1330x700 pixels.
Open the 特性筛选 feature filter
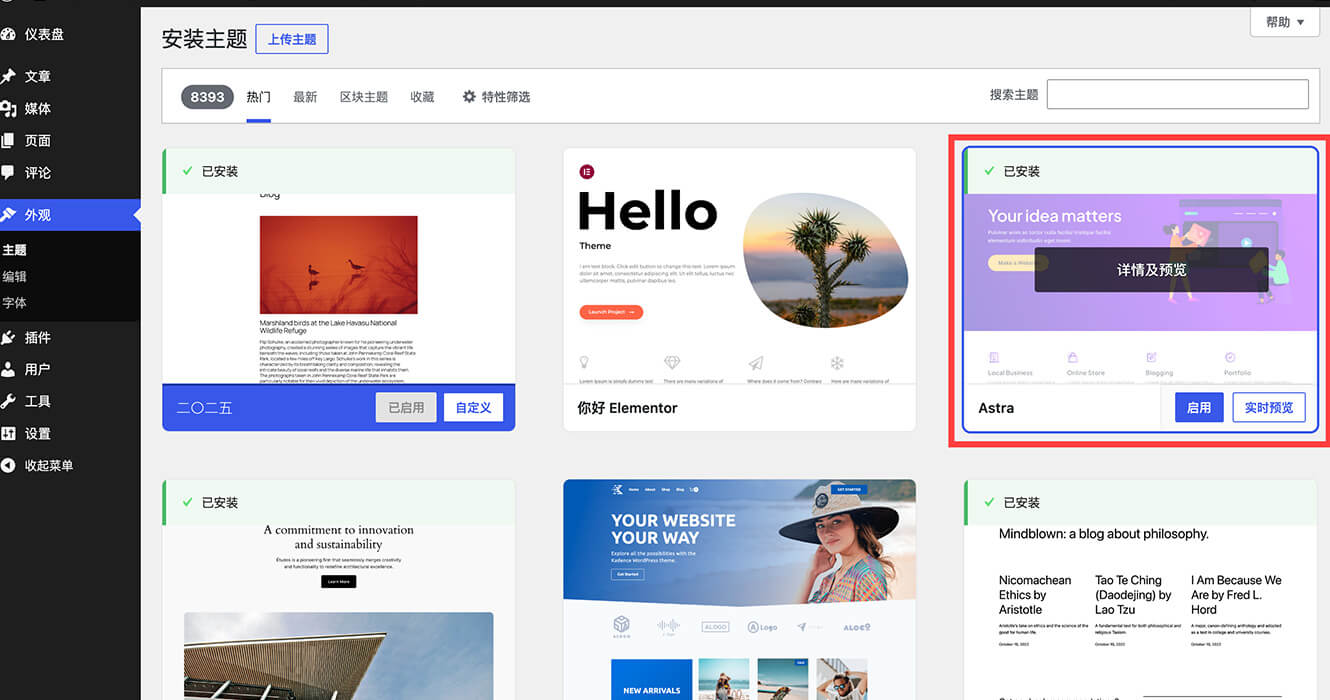pyautogui.click(x=496, y=97)
